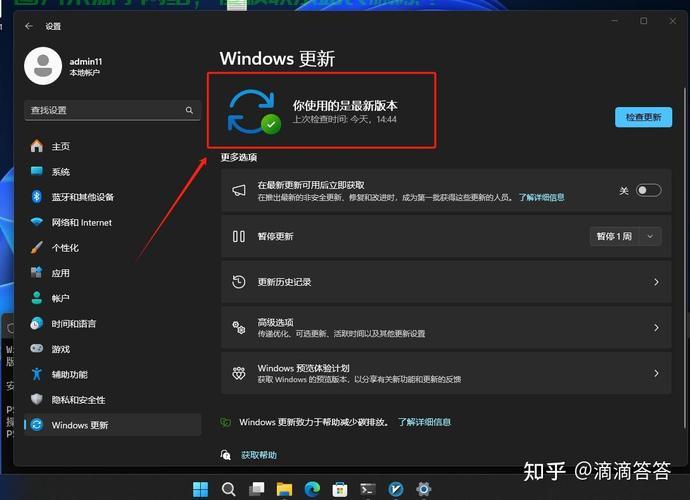The width and height of the screenshot is (690, 500).
Task: Click 暂停 1 周 button
Action: 615,236
